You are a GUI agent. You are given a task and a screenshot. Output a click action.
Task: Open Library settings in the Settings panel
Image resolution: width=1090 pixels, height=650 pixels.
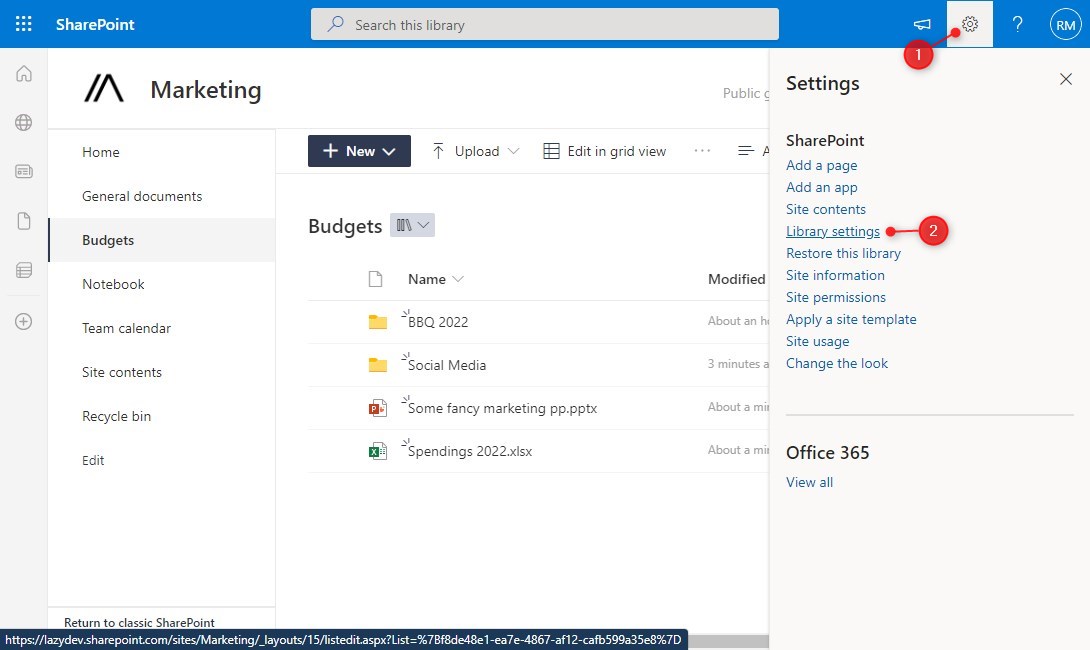click(x=833, y=231)
